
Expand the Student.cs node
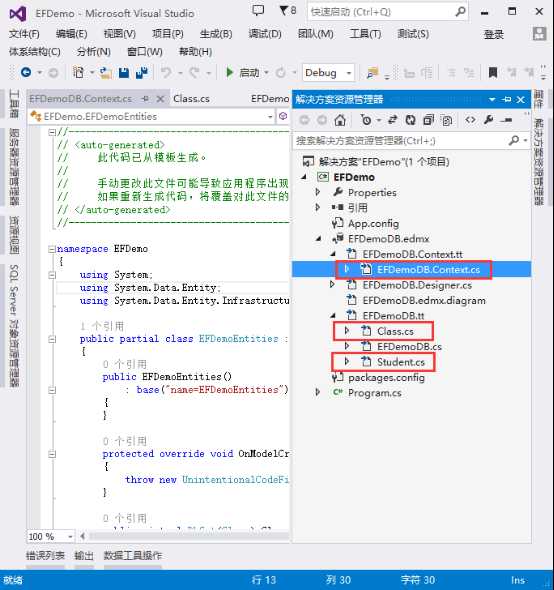coord(347,362)
